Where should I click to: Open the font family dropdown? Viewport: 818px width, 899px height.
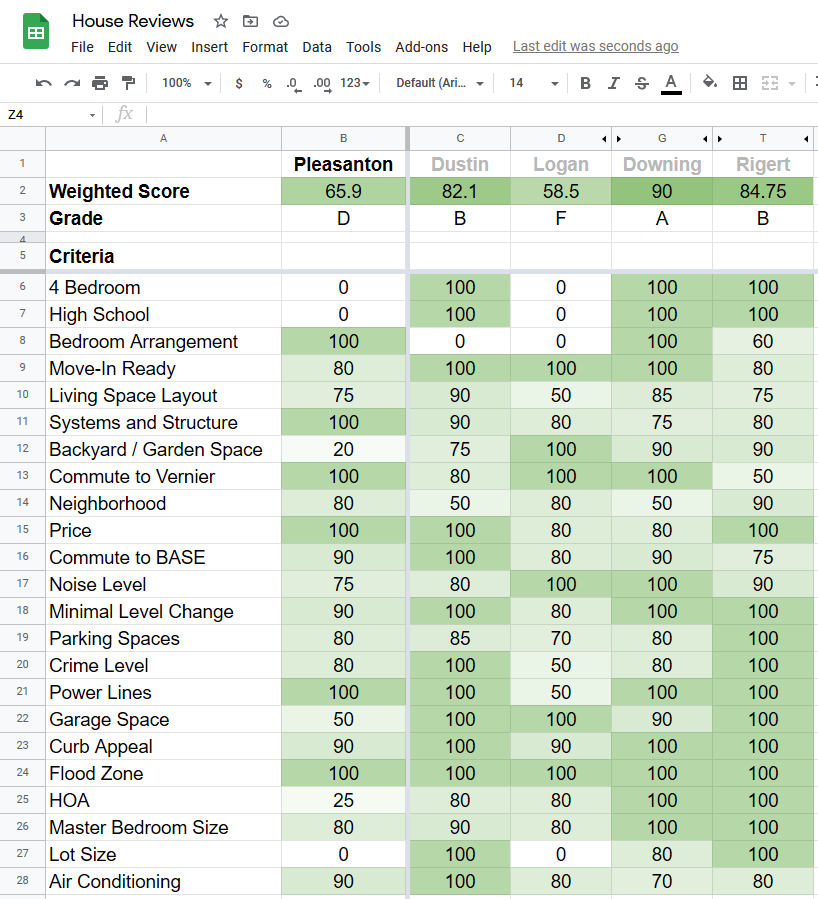coord(440,83)
